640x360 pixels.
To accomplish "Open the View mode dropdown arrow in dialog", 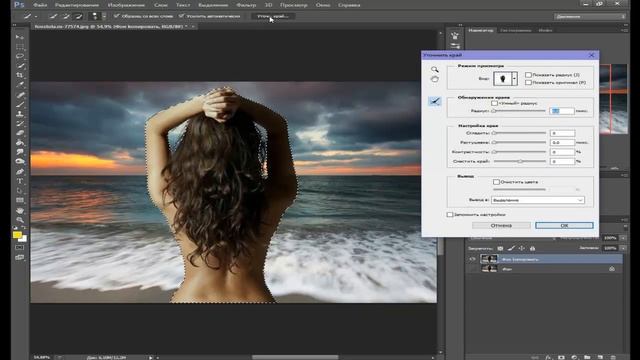I will click(515, 78).
